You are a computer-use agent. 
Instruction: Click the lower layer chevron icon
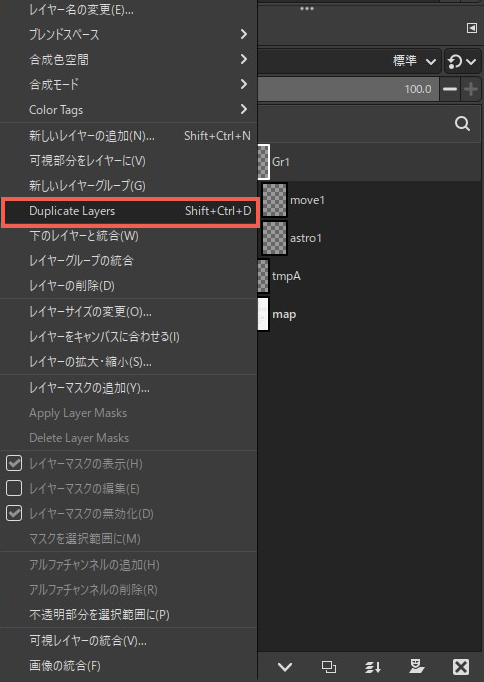(285, 666)
